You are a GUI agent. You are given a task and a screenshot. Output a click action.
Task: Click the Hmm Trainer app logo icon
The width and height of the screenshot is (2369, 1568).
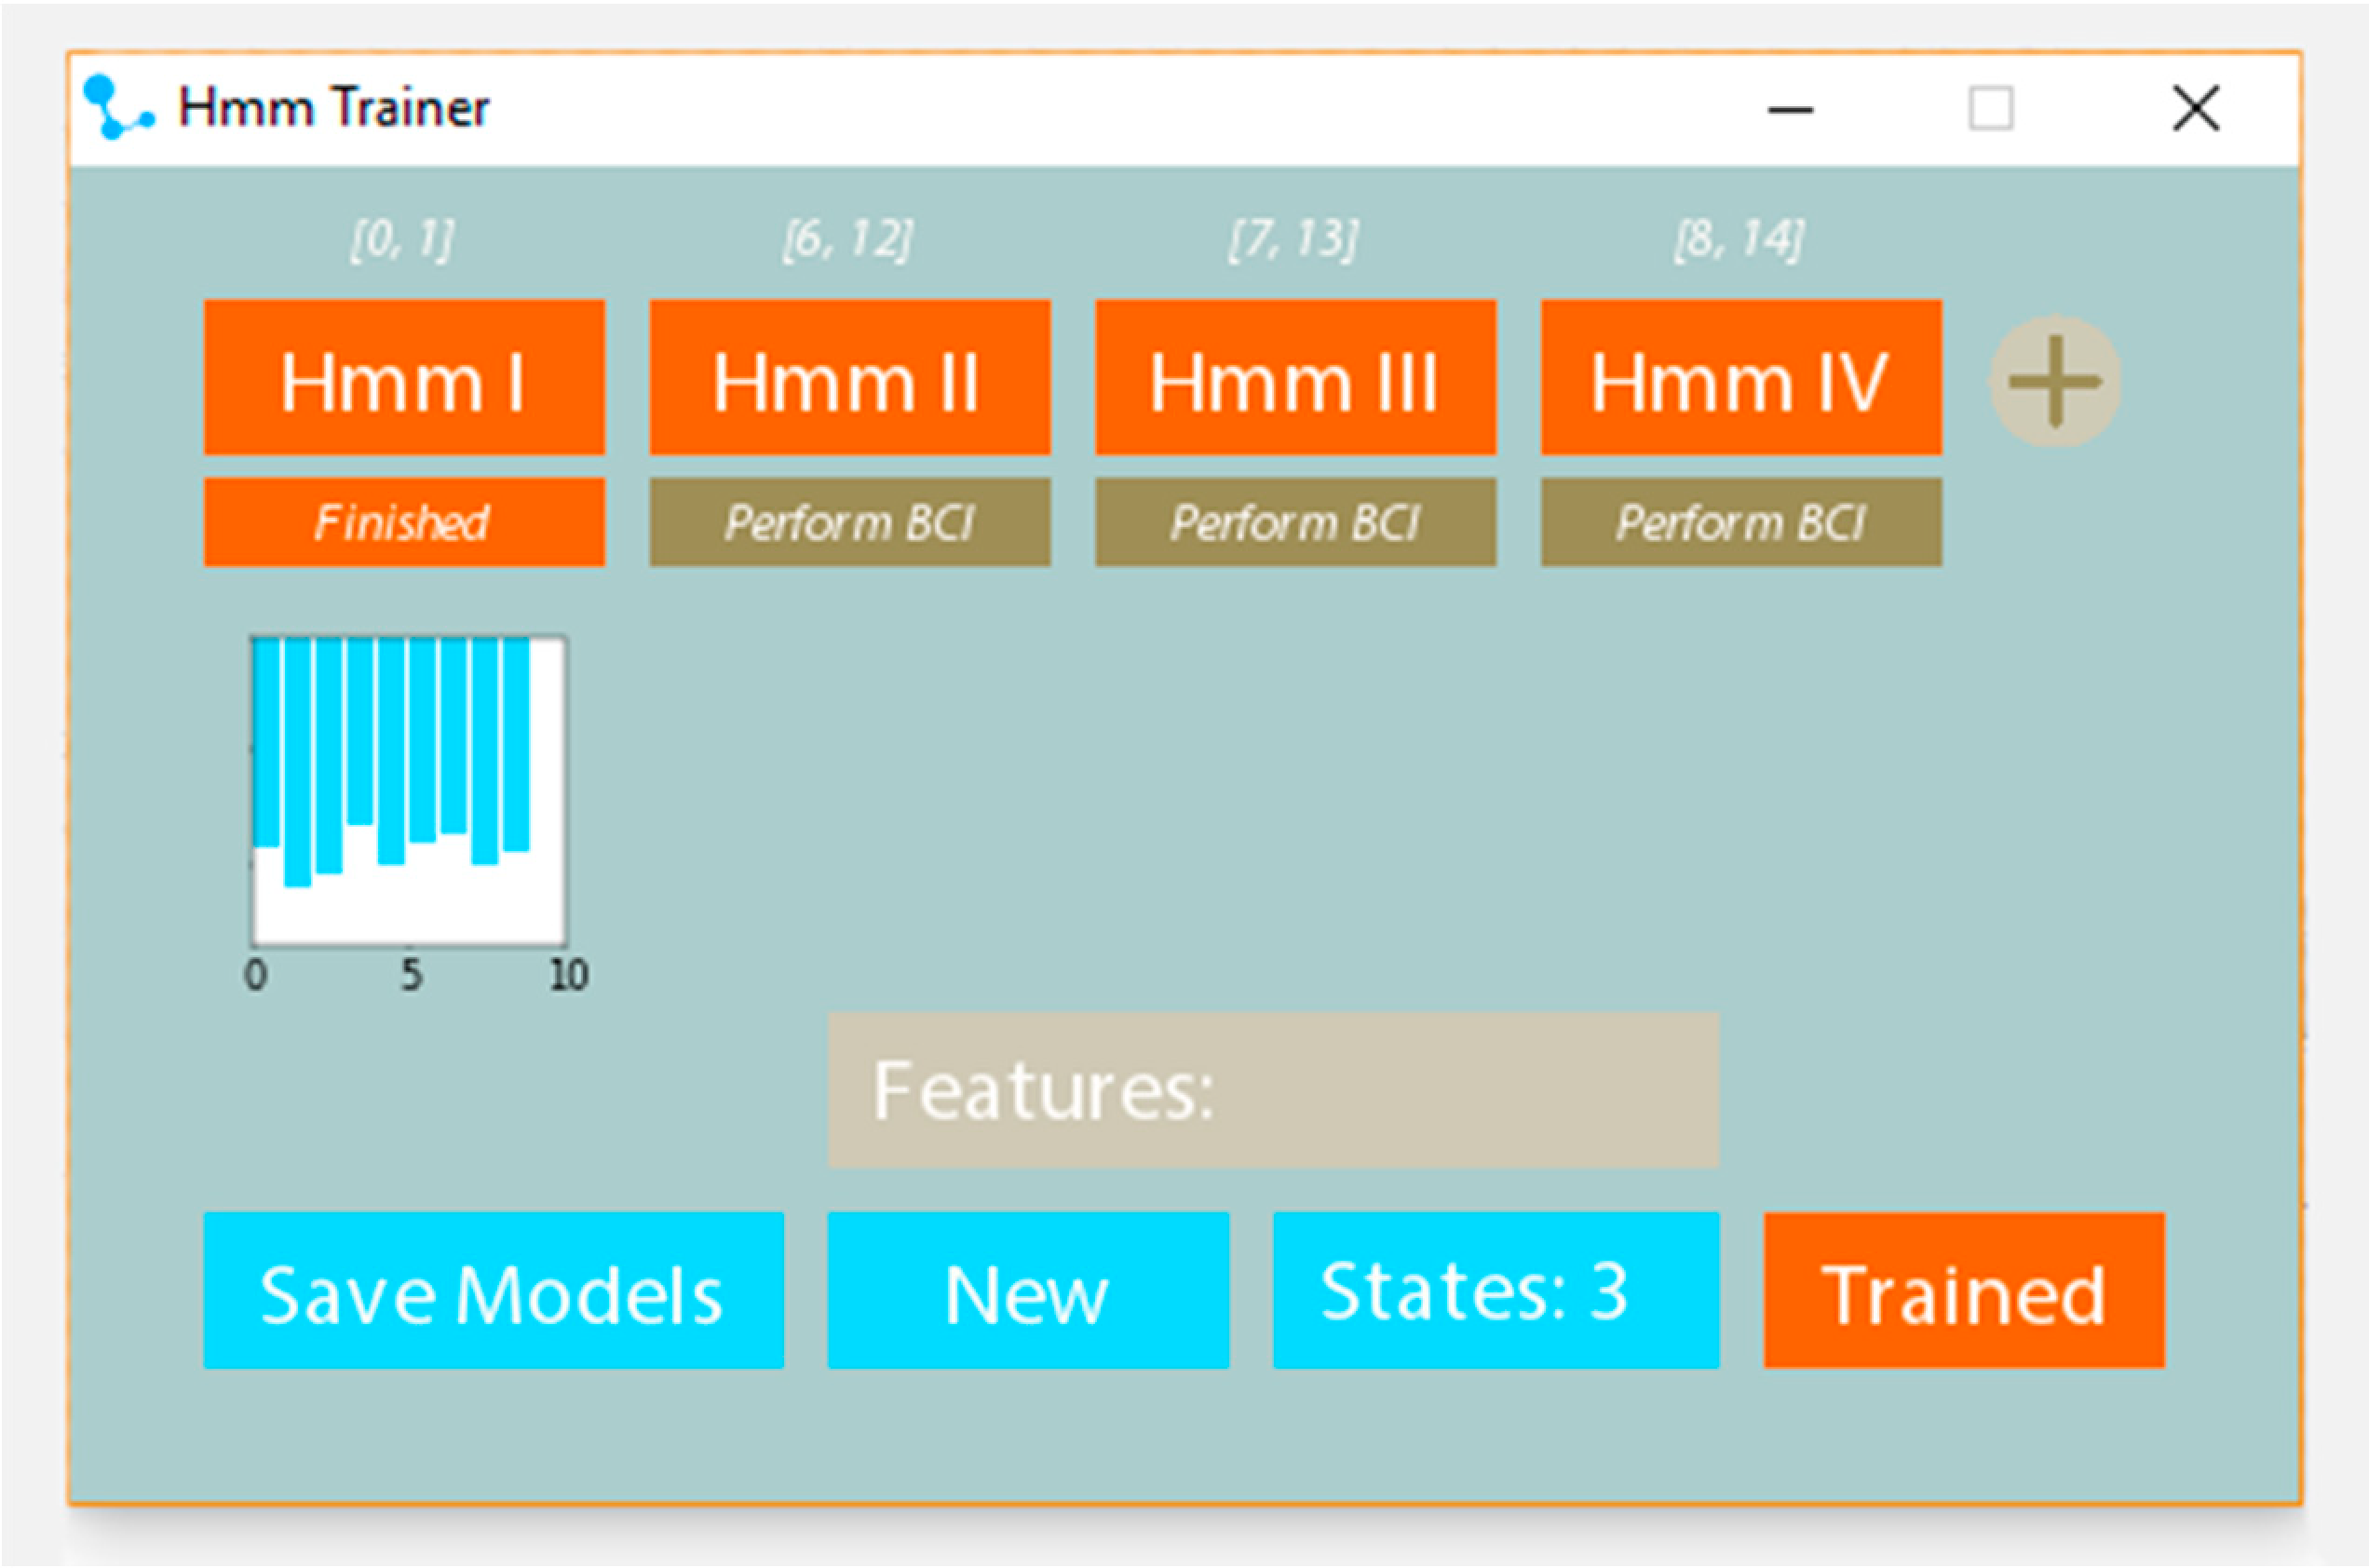117,107
